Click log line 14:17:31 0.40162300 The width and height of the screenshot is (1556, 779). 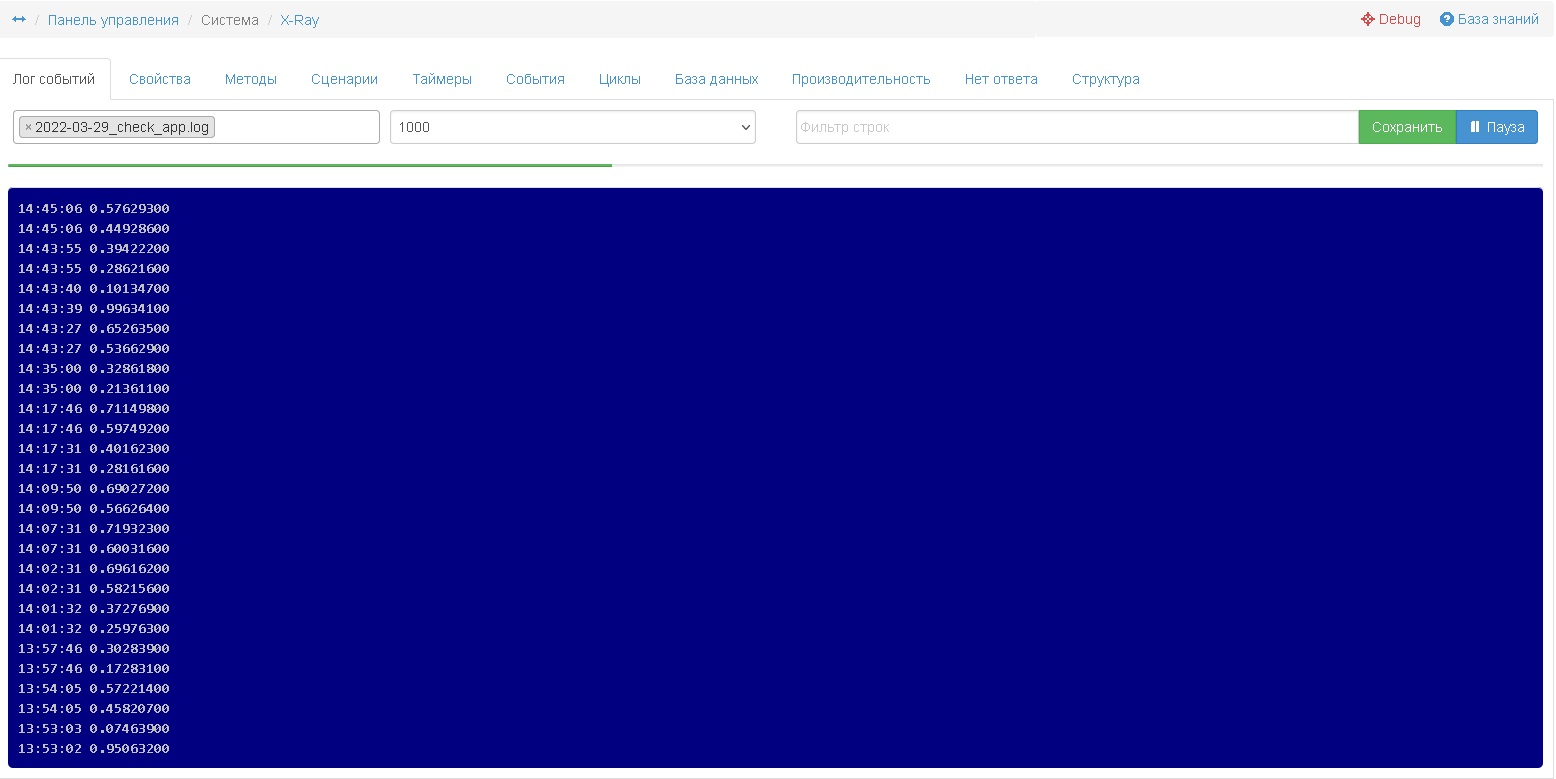tap(94, 449)
